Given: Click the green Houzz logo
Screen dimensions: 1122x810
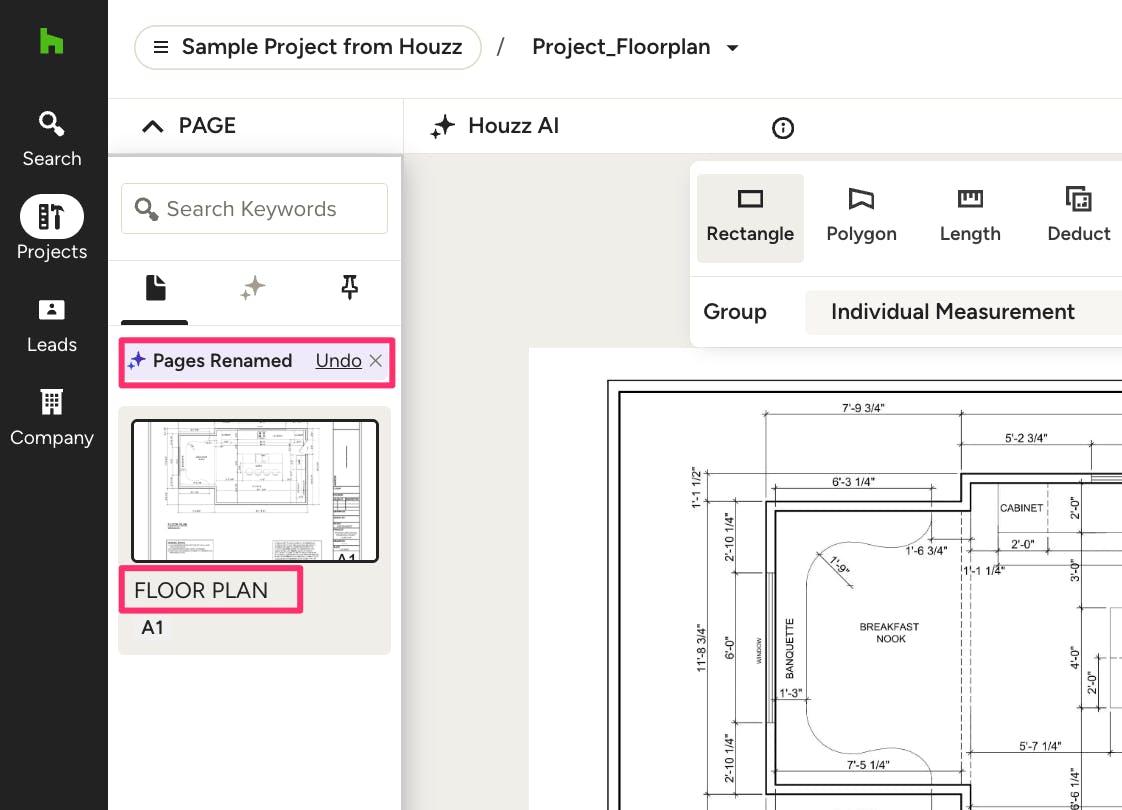Looking at the screenshot, I should tap(52, 41).
